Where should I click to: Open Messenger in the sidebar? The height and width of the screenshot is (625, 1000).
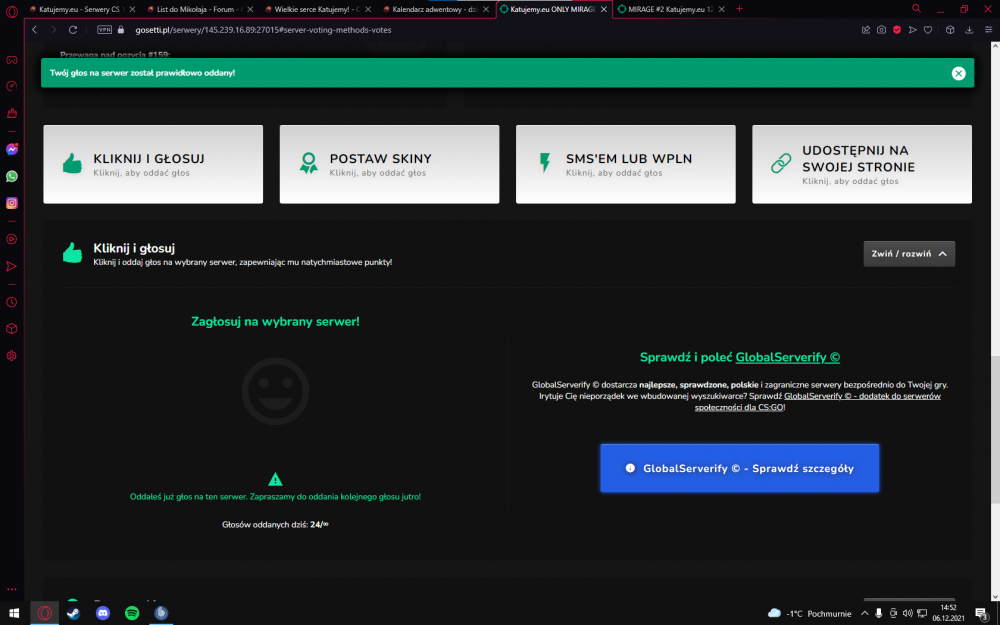coord(11,149)
